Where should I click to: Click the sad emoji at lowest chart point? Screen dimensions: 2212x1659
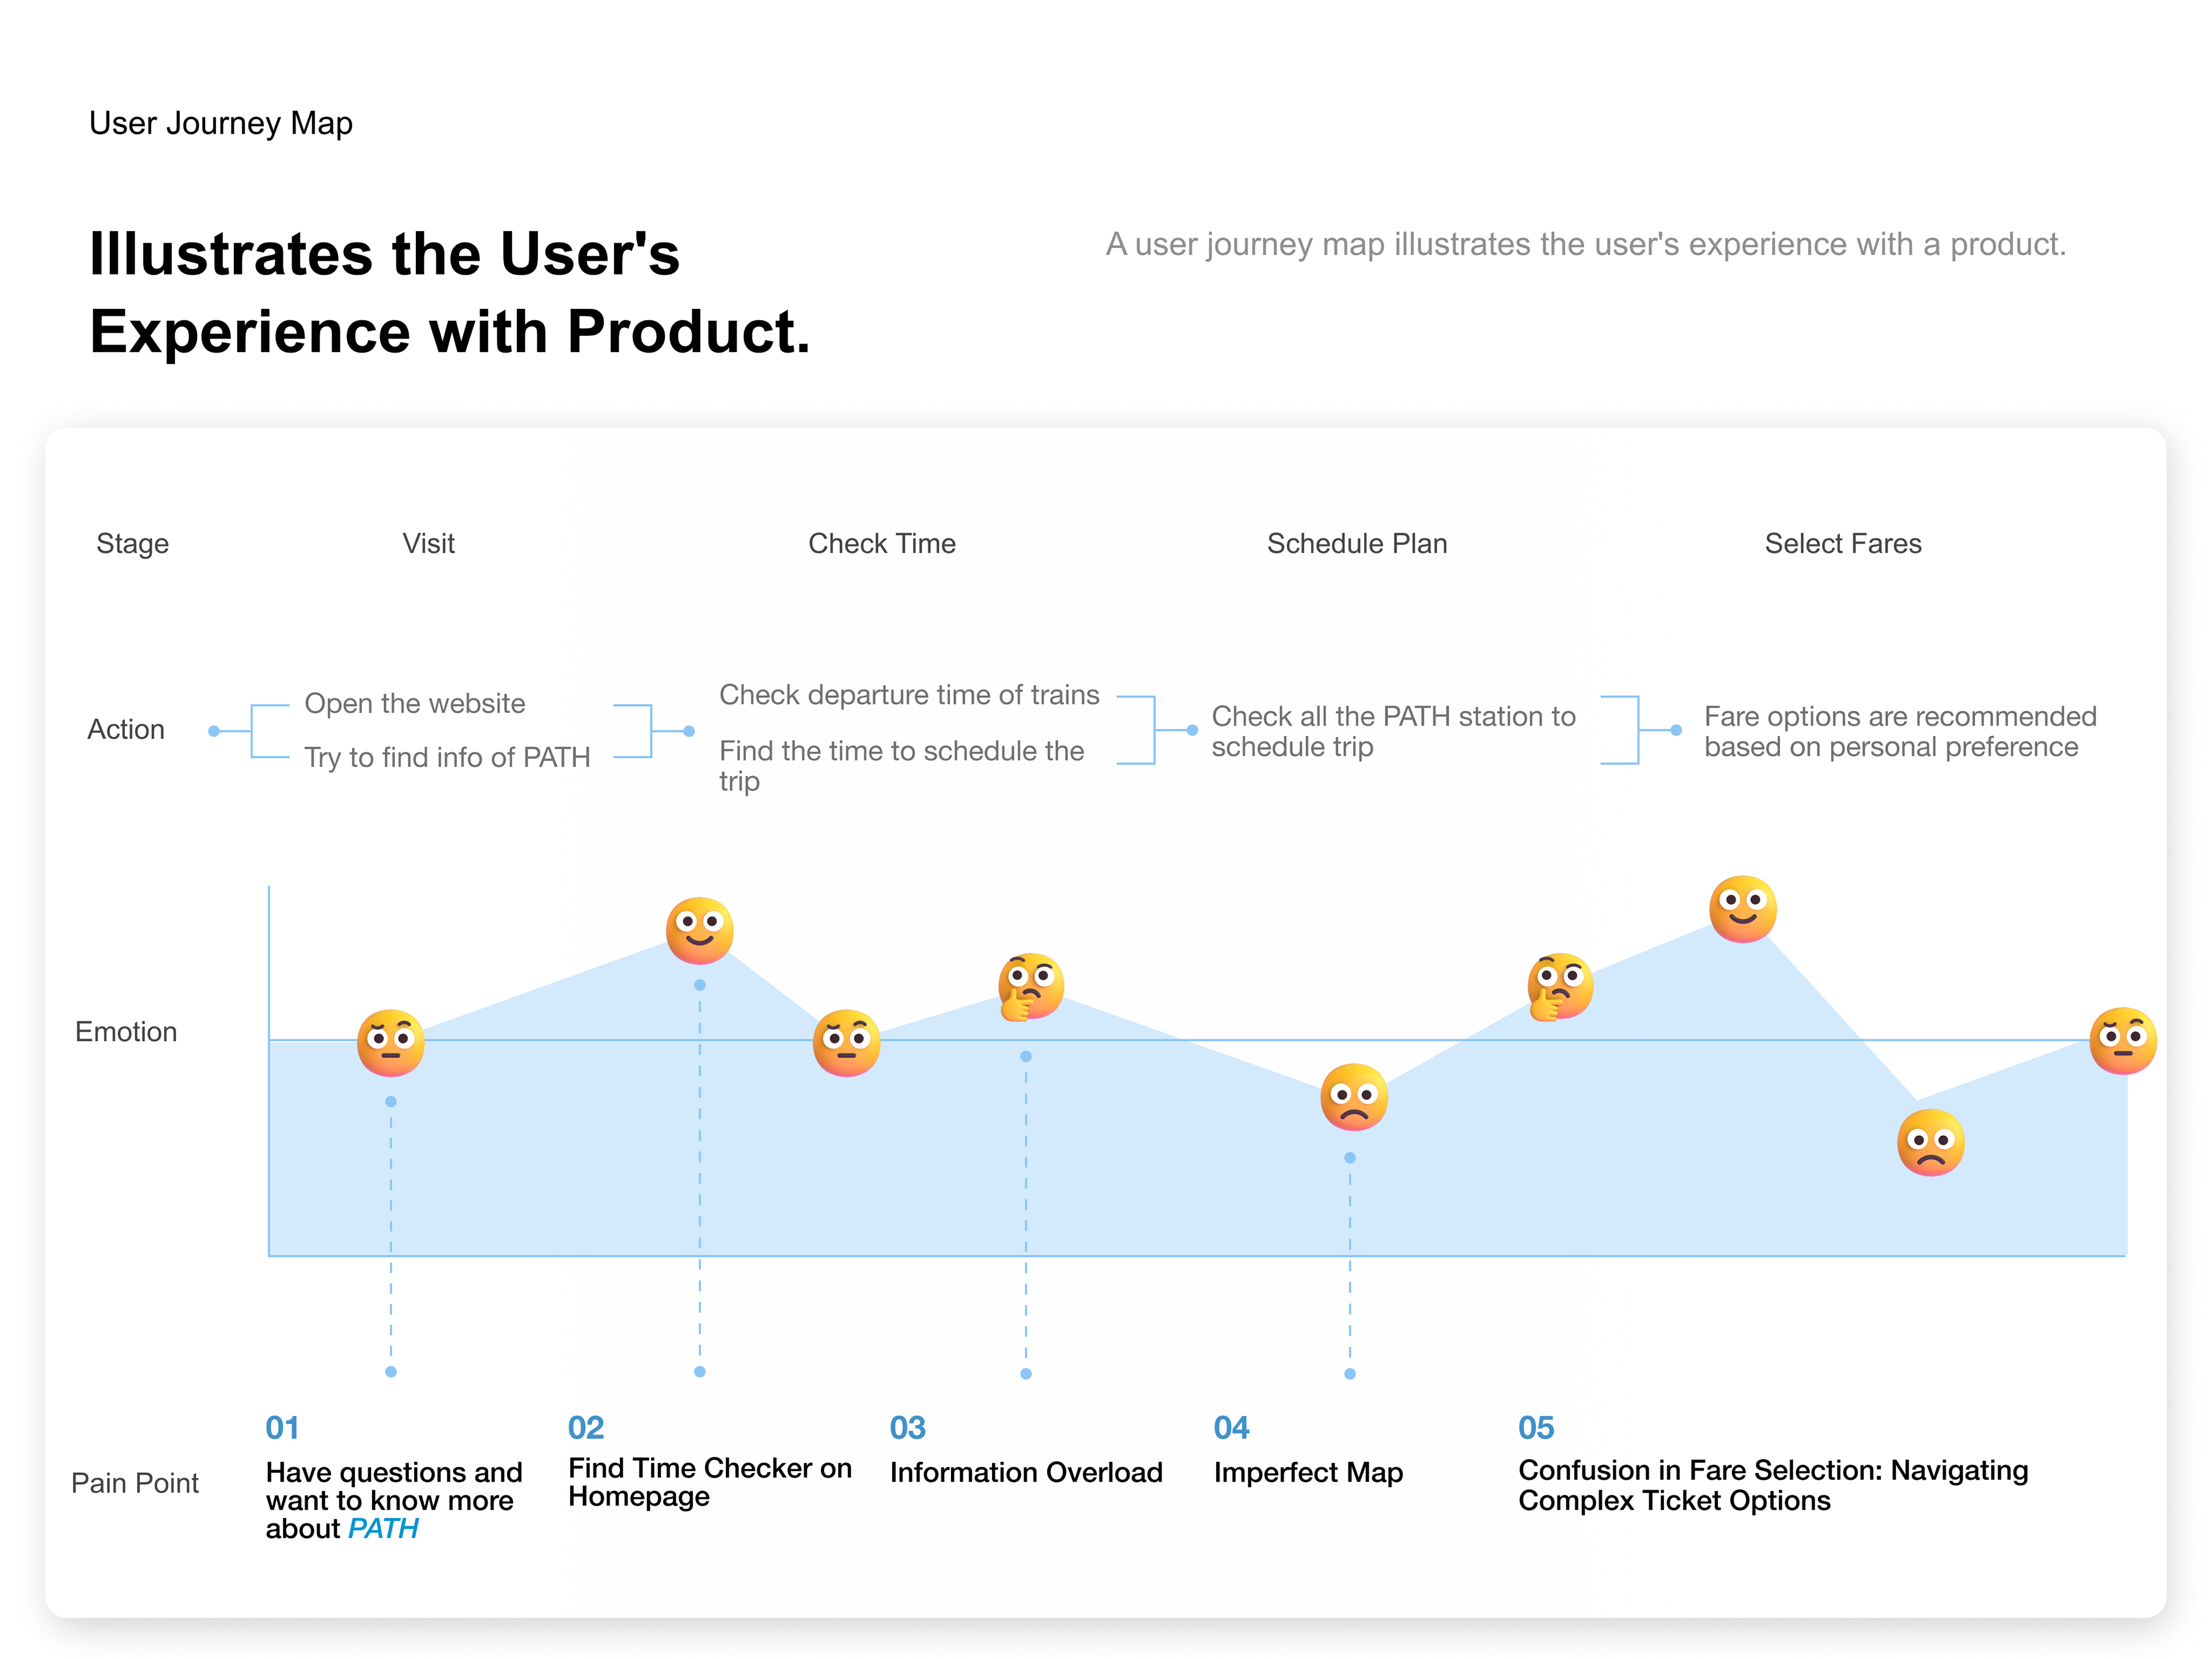coord(1930,1143)
